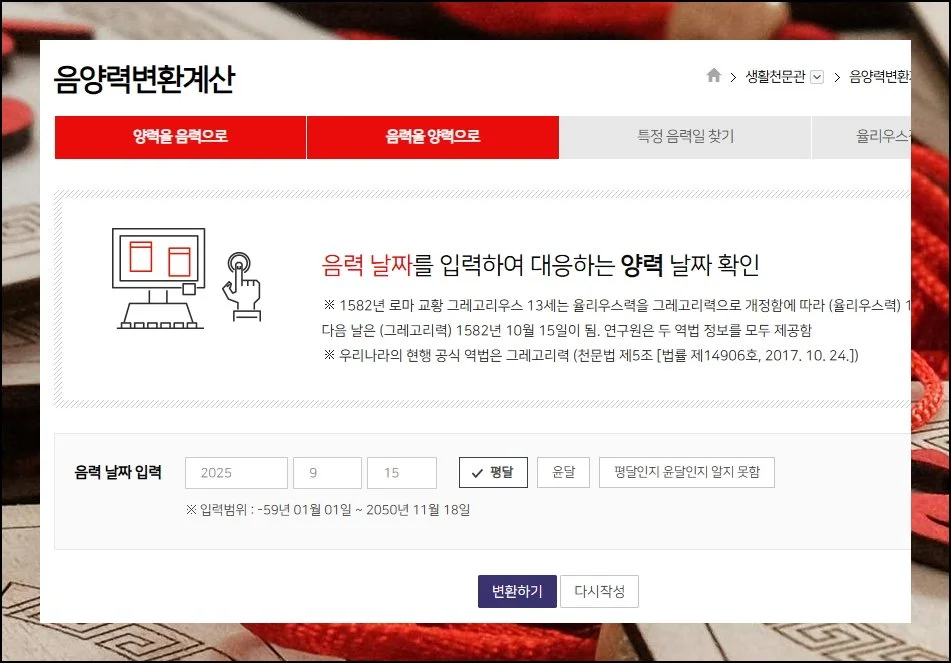951x663 pixels.
Task: Select the 평달 option
Action: tap(493, 473)
